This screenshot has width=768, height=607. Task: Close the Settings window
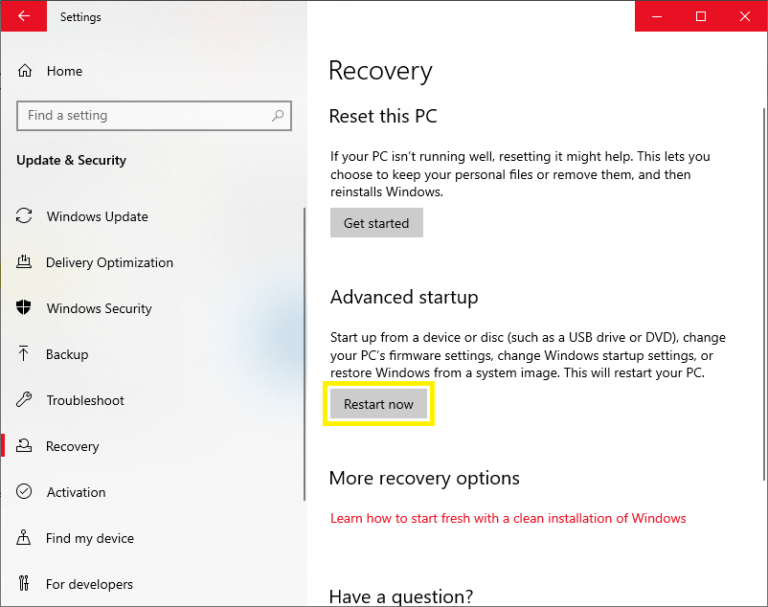(x=744, y=16)
